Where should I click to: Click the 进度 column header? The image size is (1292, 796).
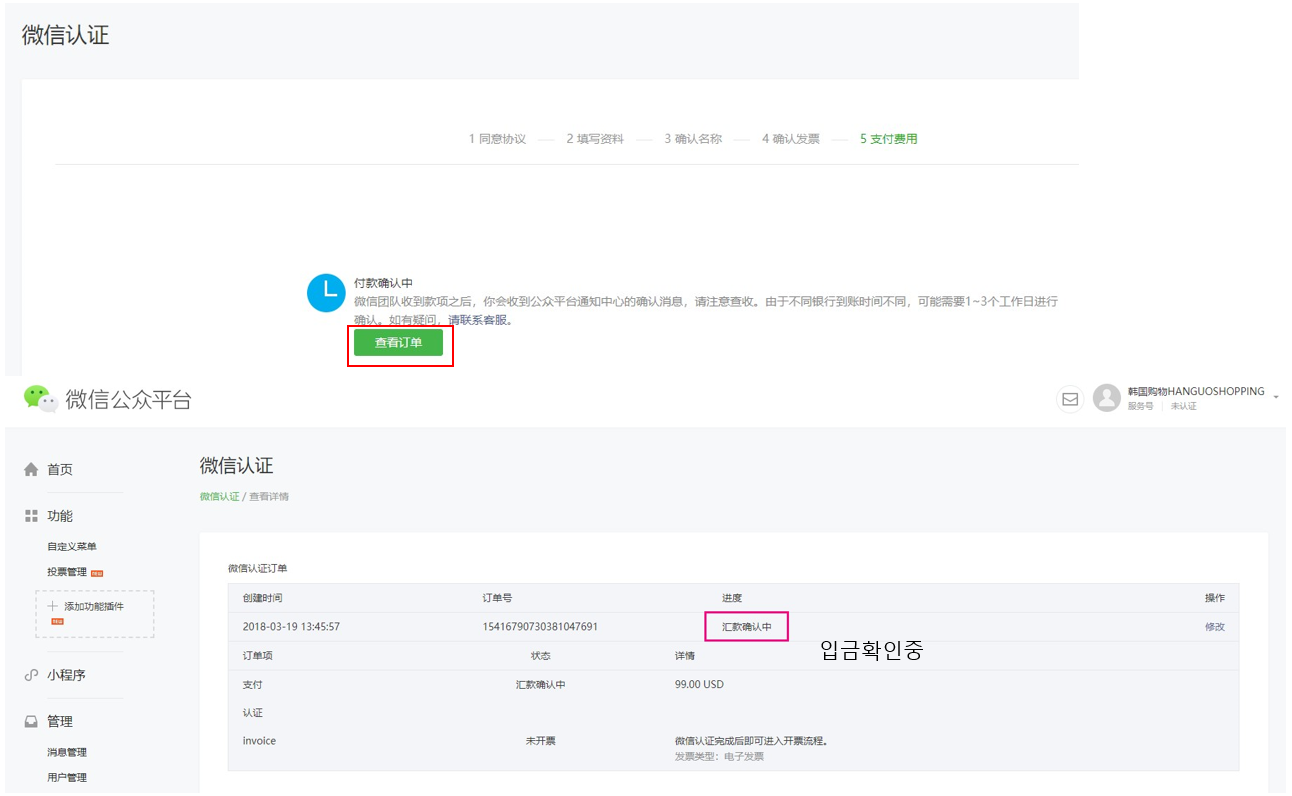point(732,598)
